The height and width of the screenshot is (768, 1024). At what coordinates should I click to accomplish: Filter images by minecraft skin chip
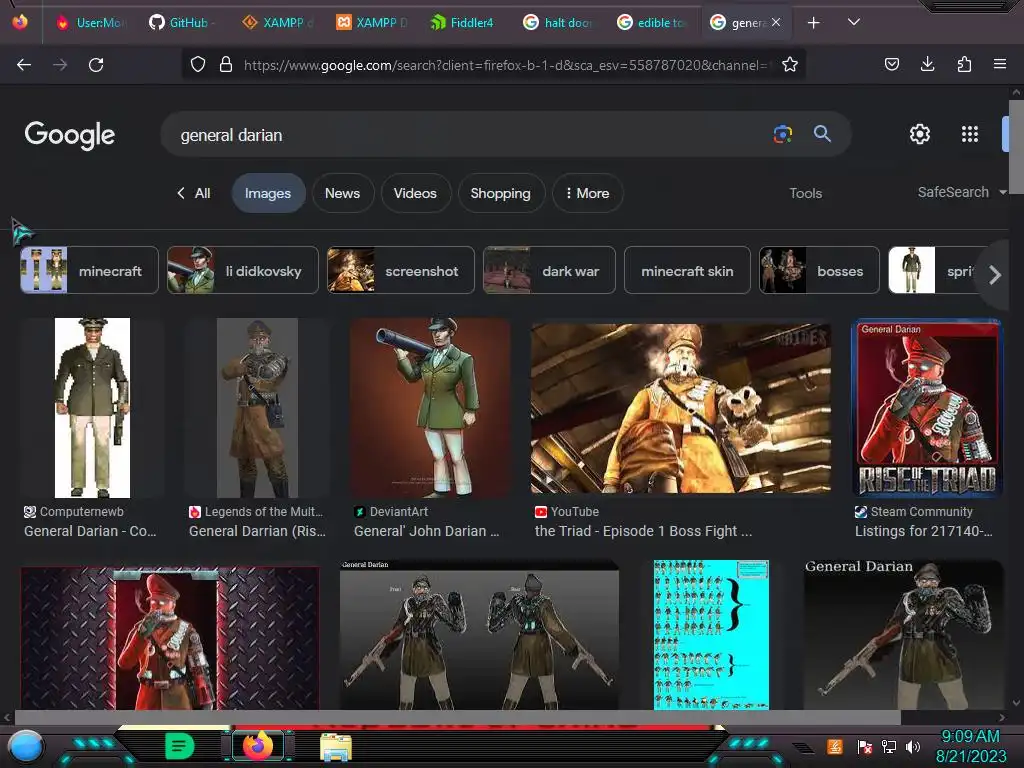tap(687, 270)
